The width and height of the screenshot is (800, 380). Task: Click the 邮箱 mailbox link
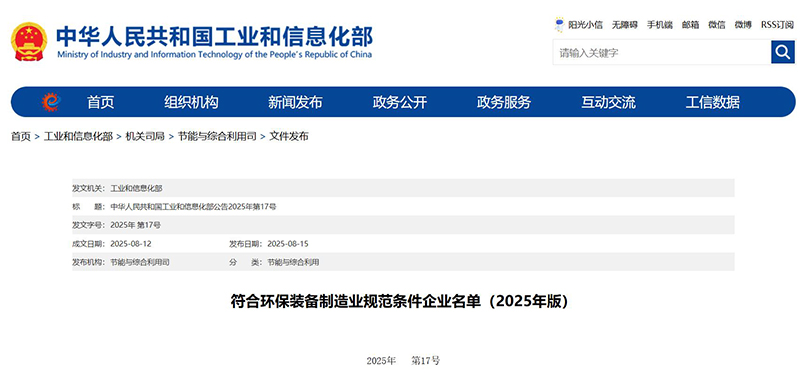tap(690, 24)
